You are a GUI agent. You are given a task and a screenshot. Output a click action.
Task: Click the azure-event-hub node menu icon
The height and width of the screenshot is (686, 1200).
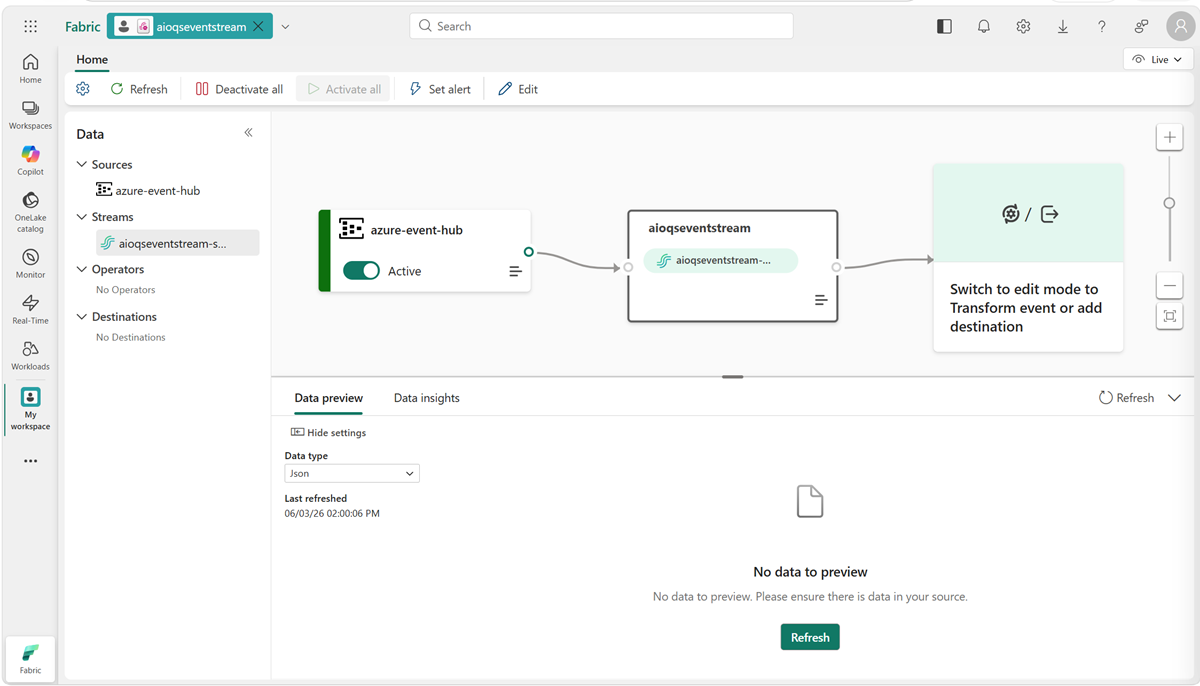click(515, 271)
